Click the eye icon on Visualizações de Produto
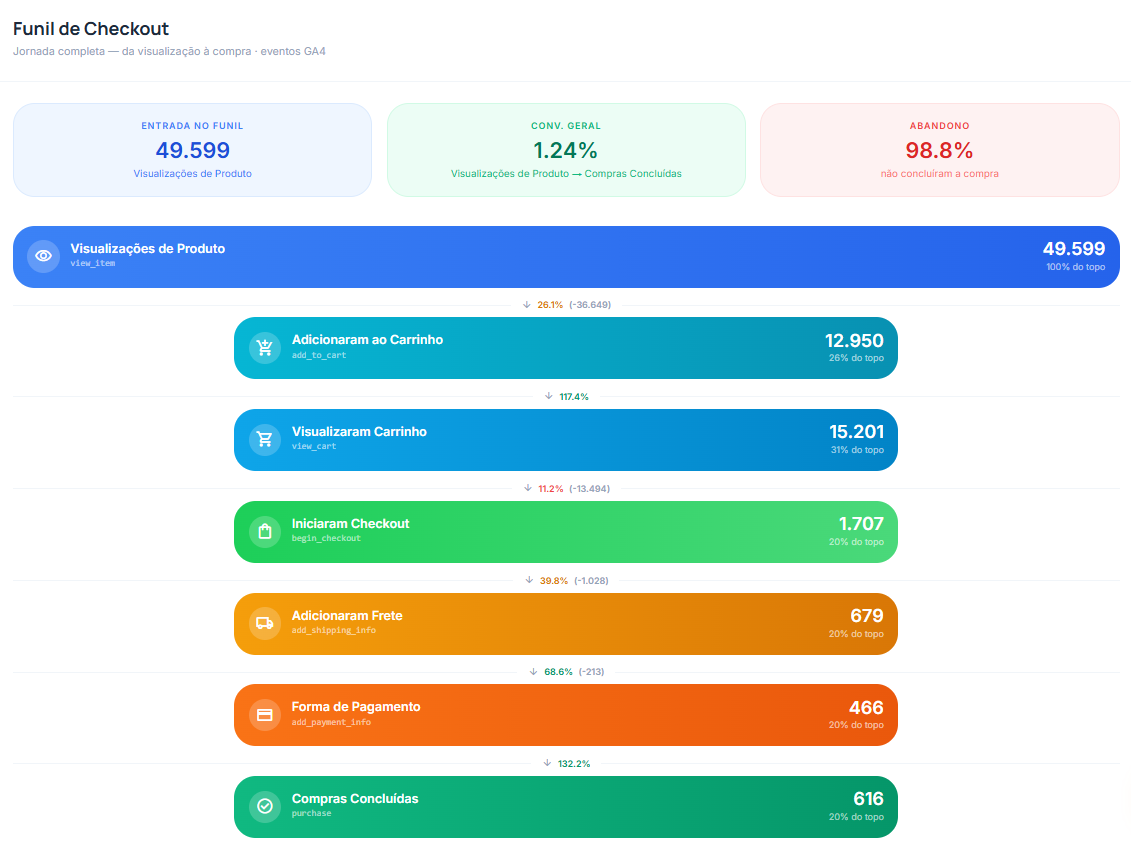The image size is (1131, 849). 43,256
